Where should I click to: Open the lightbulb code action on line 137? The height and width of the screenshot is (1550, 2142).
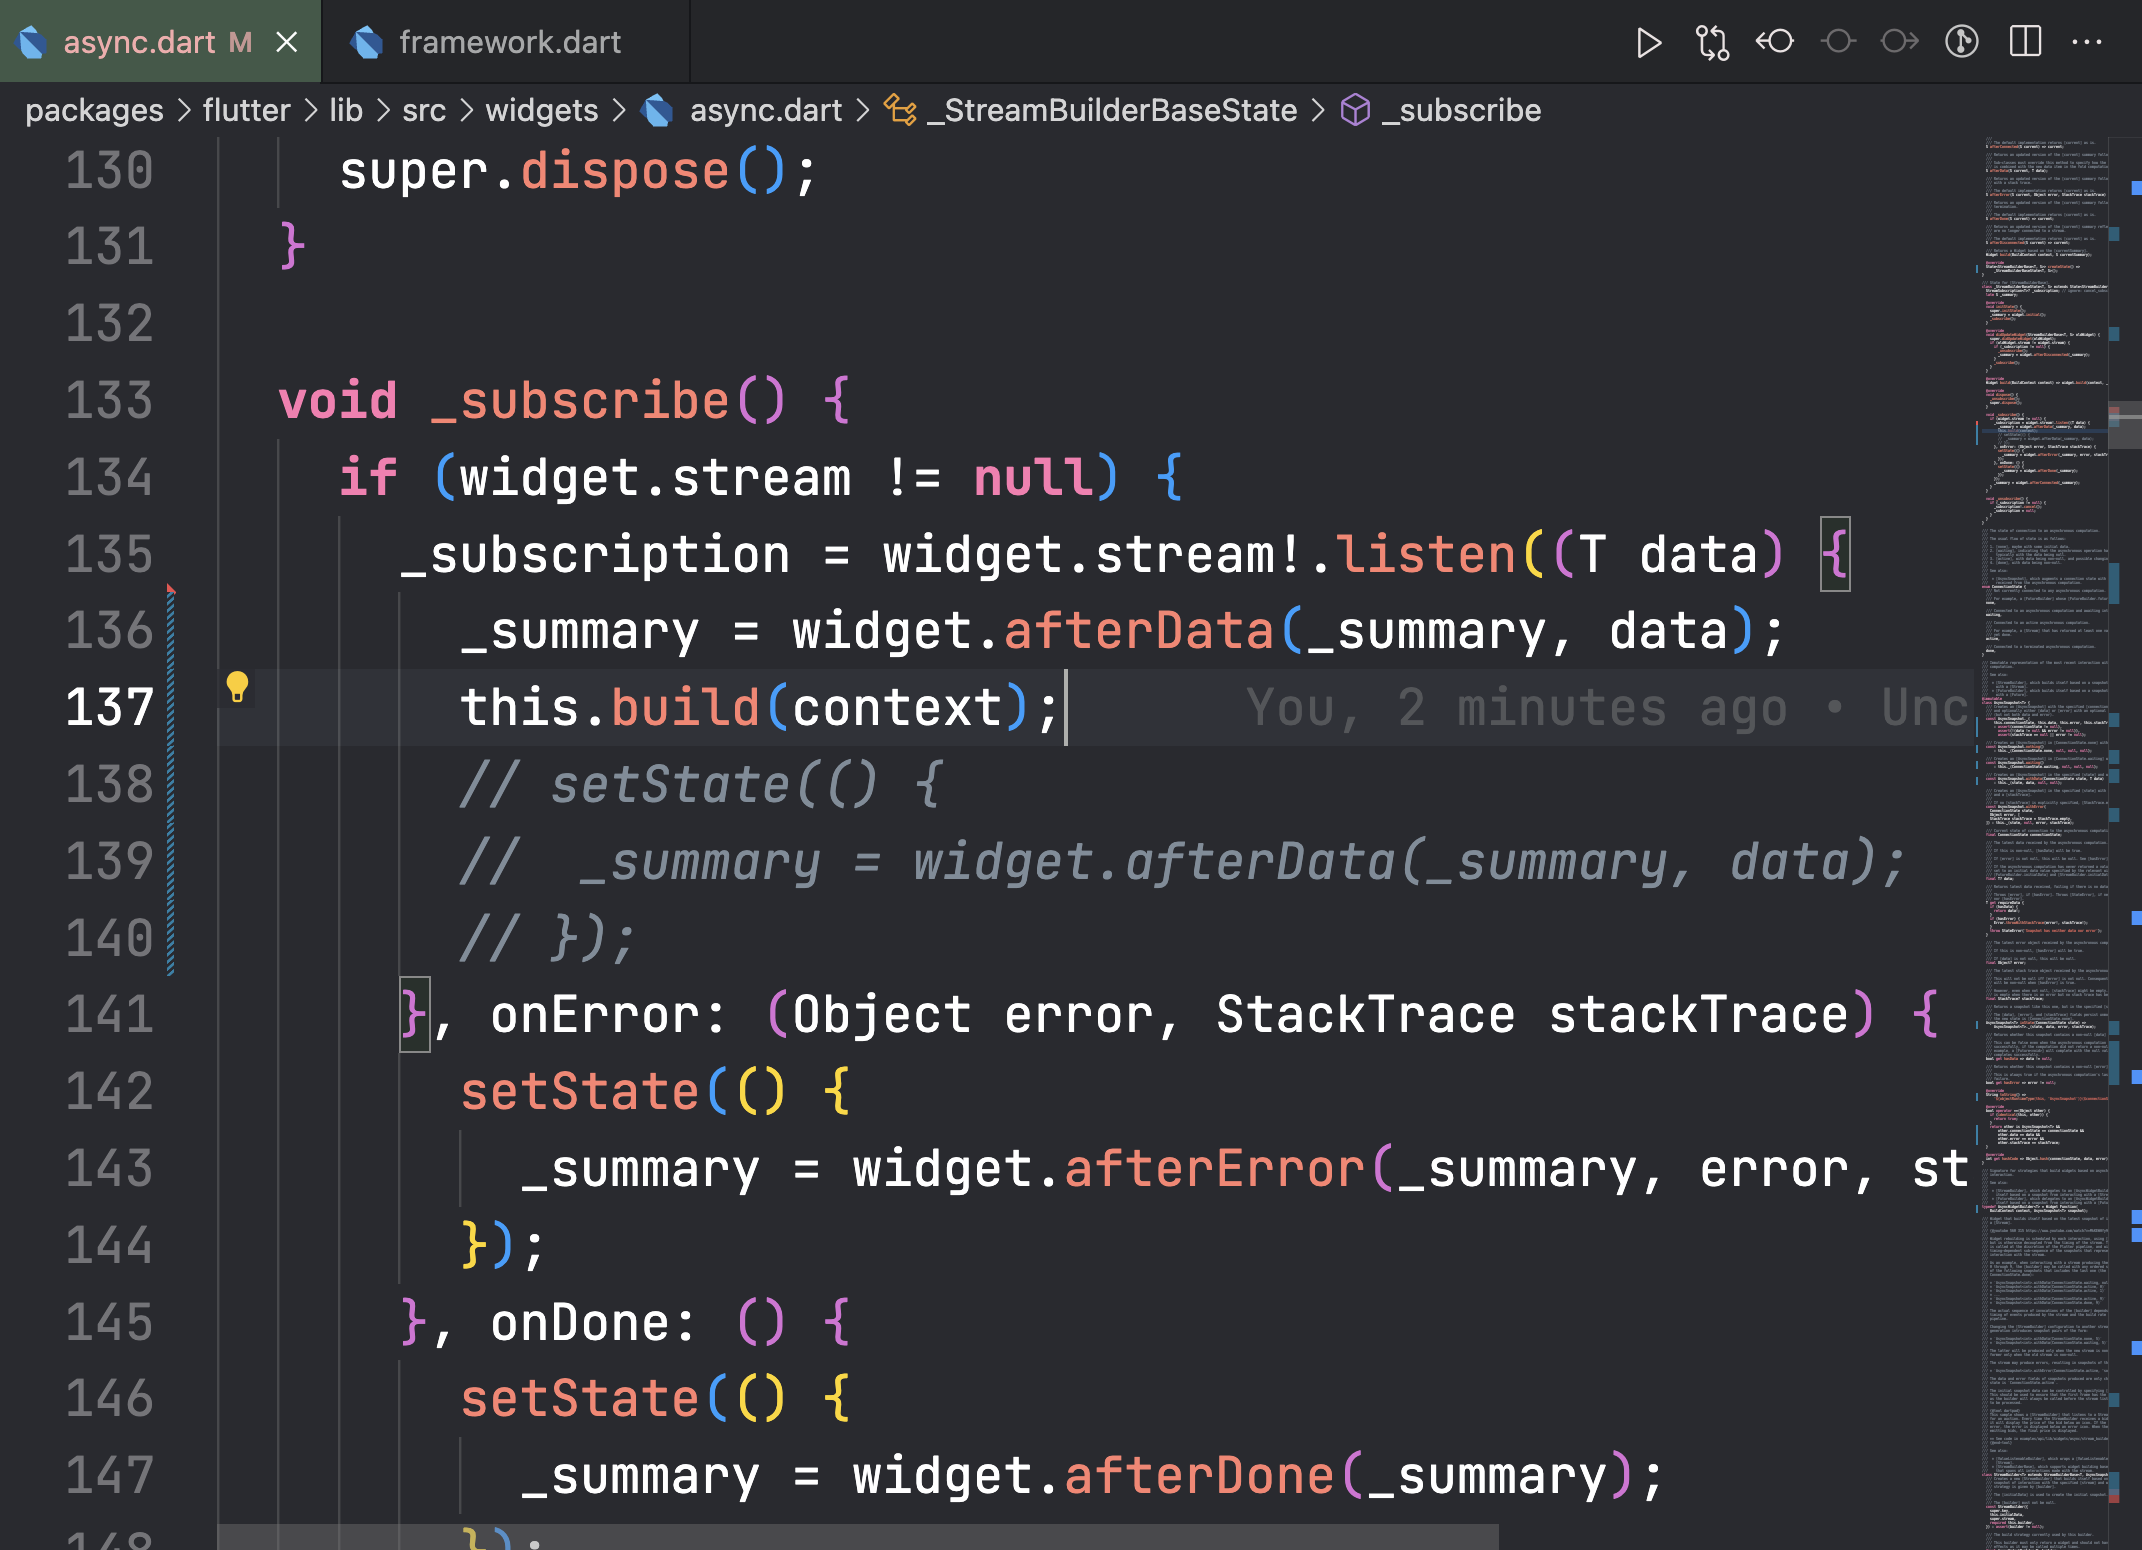[x=237, y=689]
